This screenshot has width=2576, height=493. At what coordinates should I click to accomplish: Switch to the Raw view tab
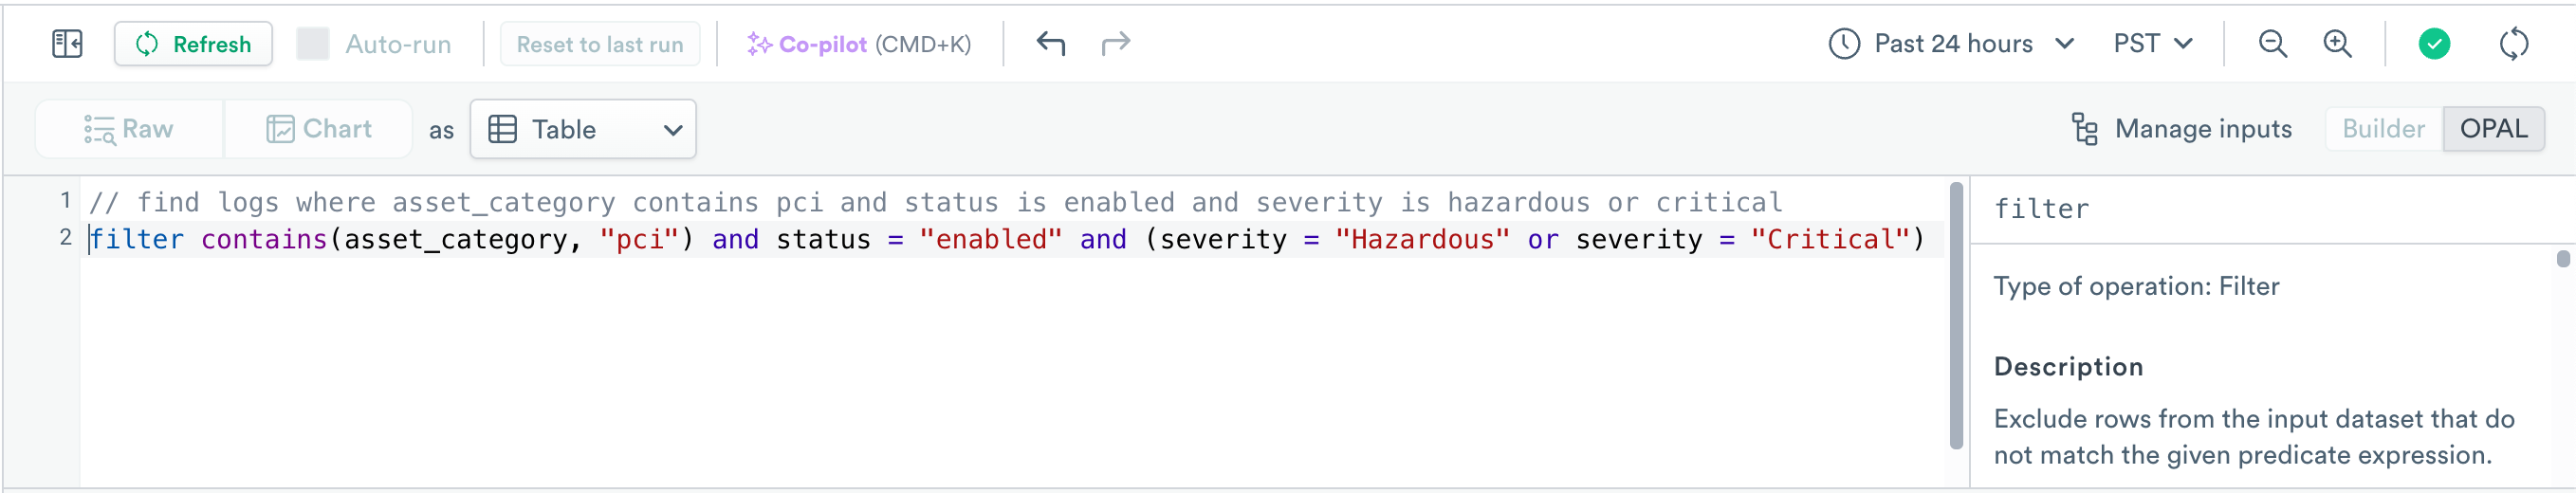coord(129,129)
